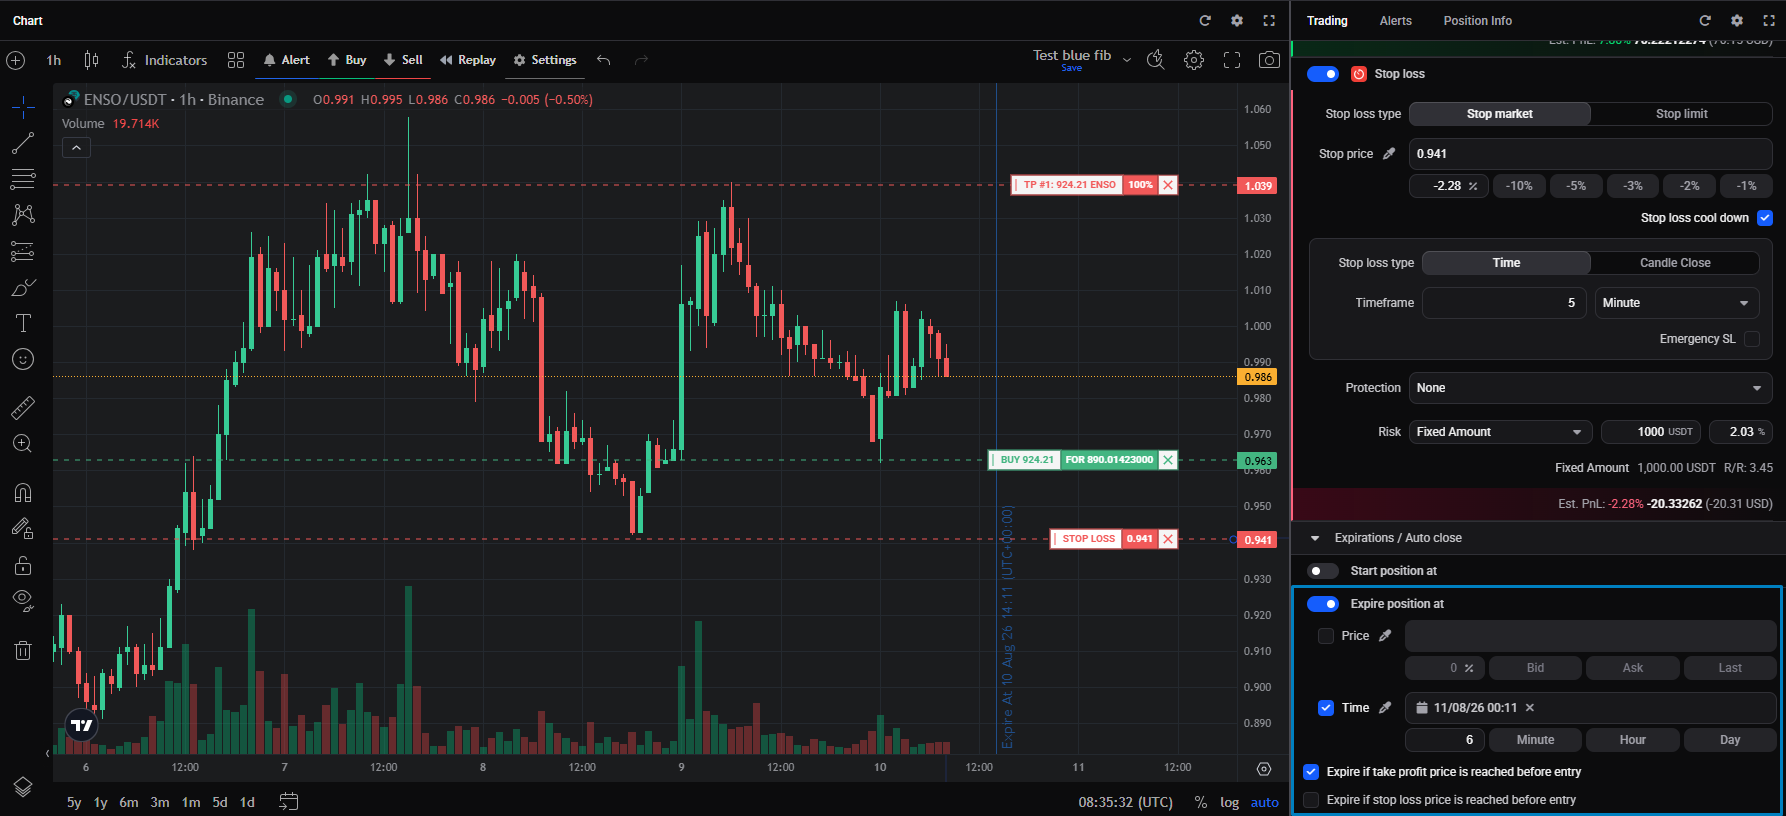Select the trend line drawing tool
The image size is (1786, 816).
[23, 143]
